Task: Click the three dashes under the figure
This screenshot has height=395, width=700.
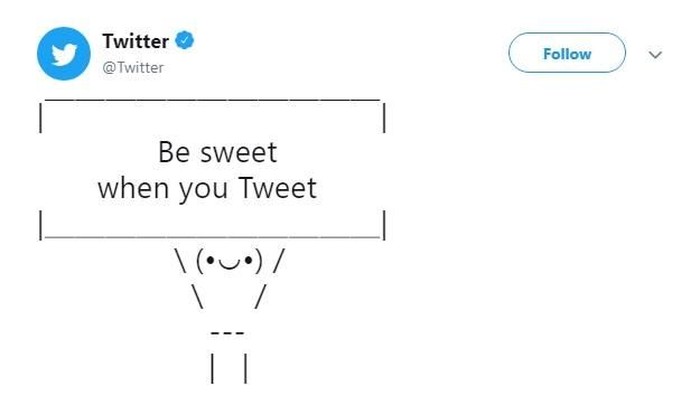Action: 228,333
